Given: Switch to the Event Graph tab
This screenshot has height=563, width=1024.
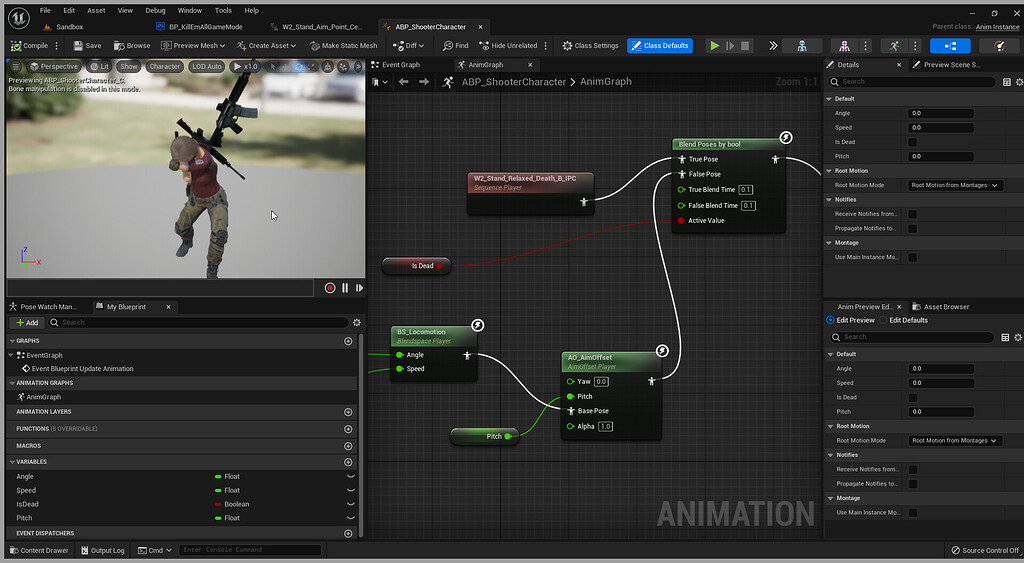Looking at the screenshot, I should (400, 65).
